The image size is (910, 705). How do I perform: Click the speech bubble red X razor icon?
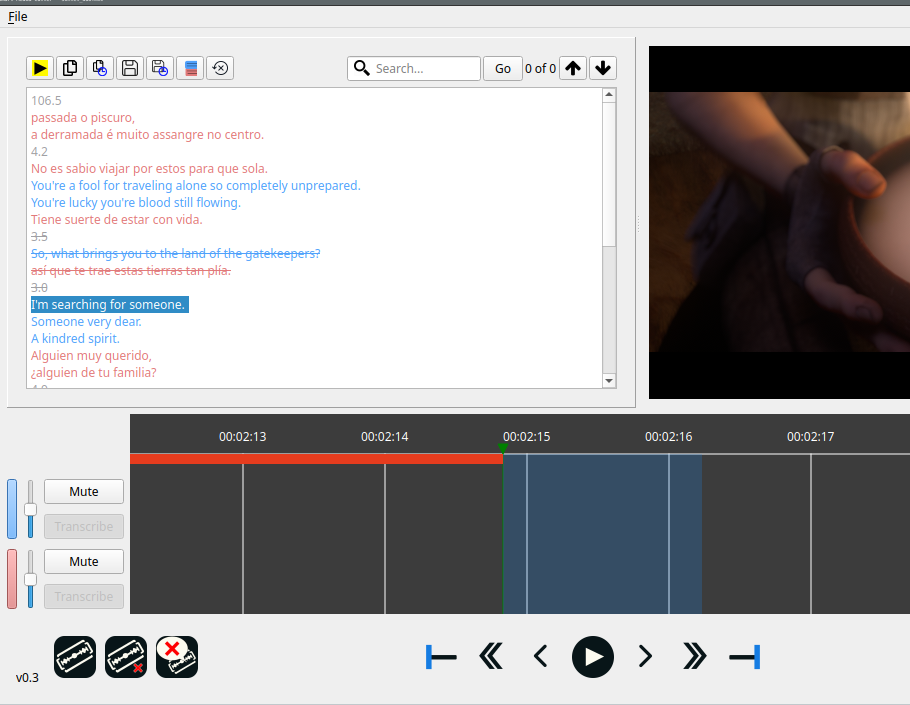(x=177, y=657)
